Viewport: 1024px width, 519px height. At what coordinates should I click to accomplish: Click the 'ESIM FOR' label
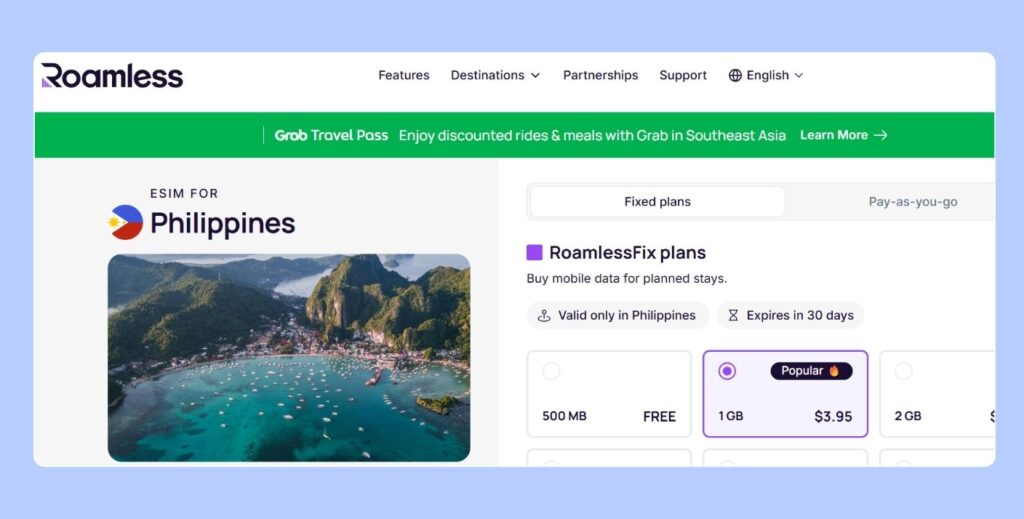tap(184, 193)
